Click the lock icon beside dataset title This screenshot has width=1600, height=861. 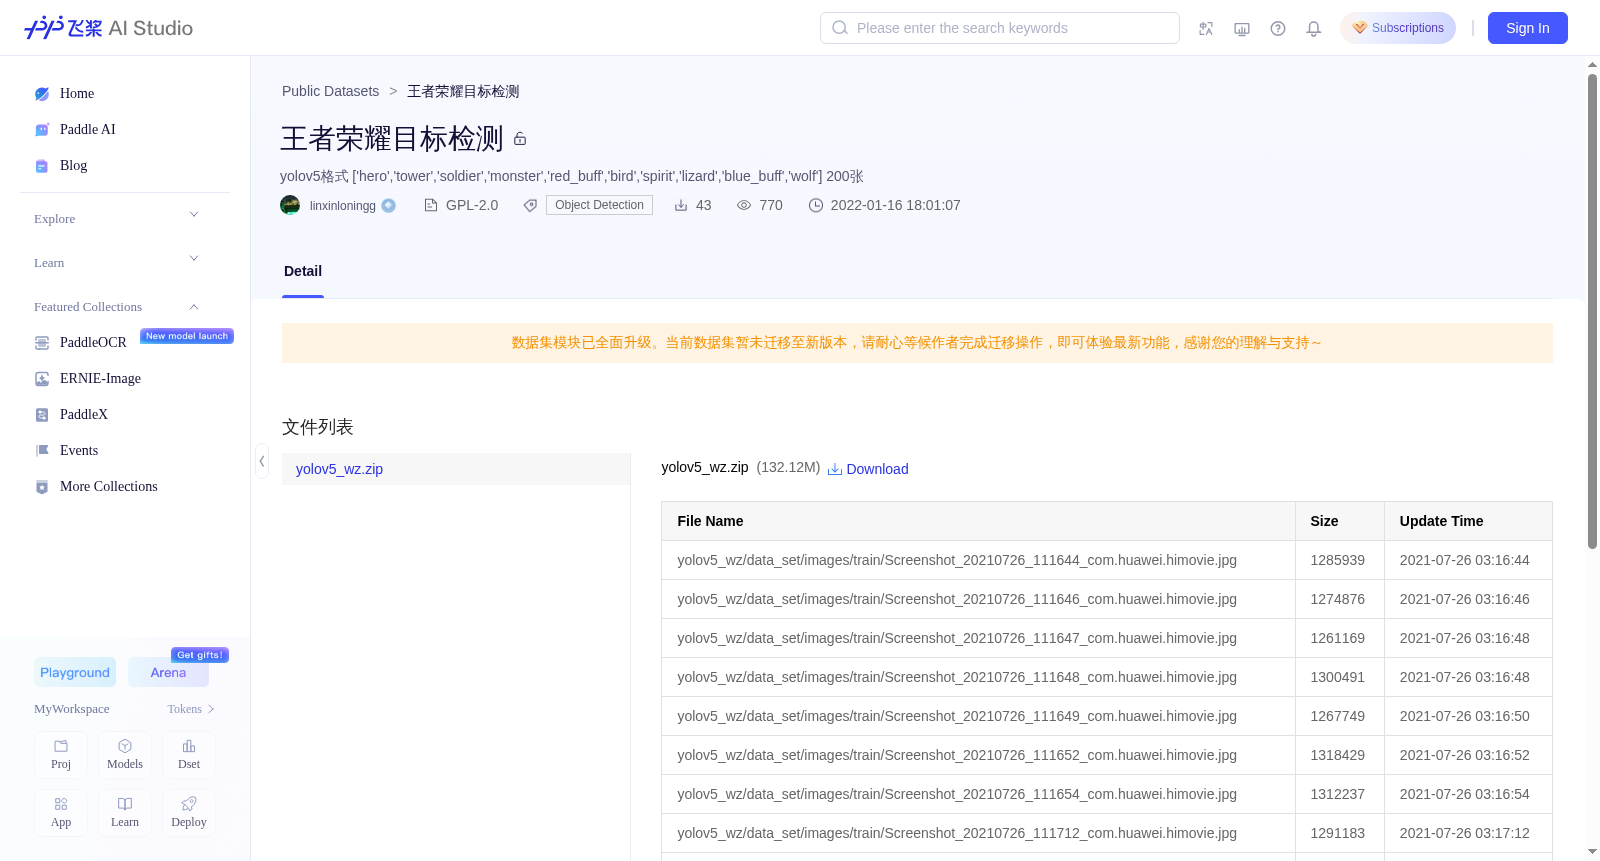click(x=520, y=139)
